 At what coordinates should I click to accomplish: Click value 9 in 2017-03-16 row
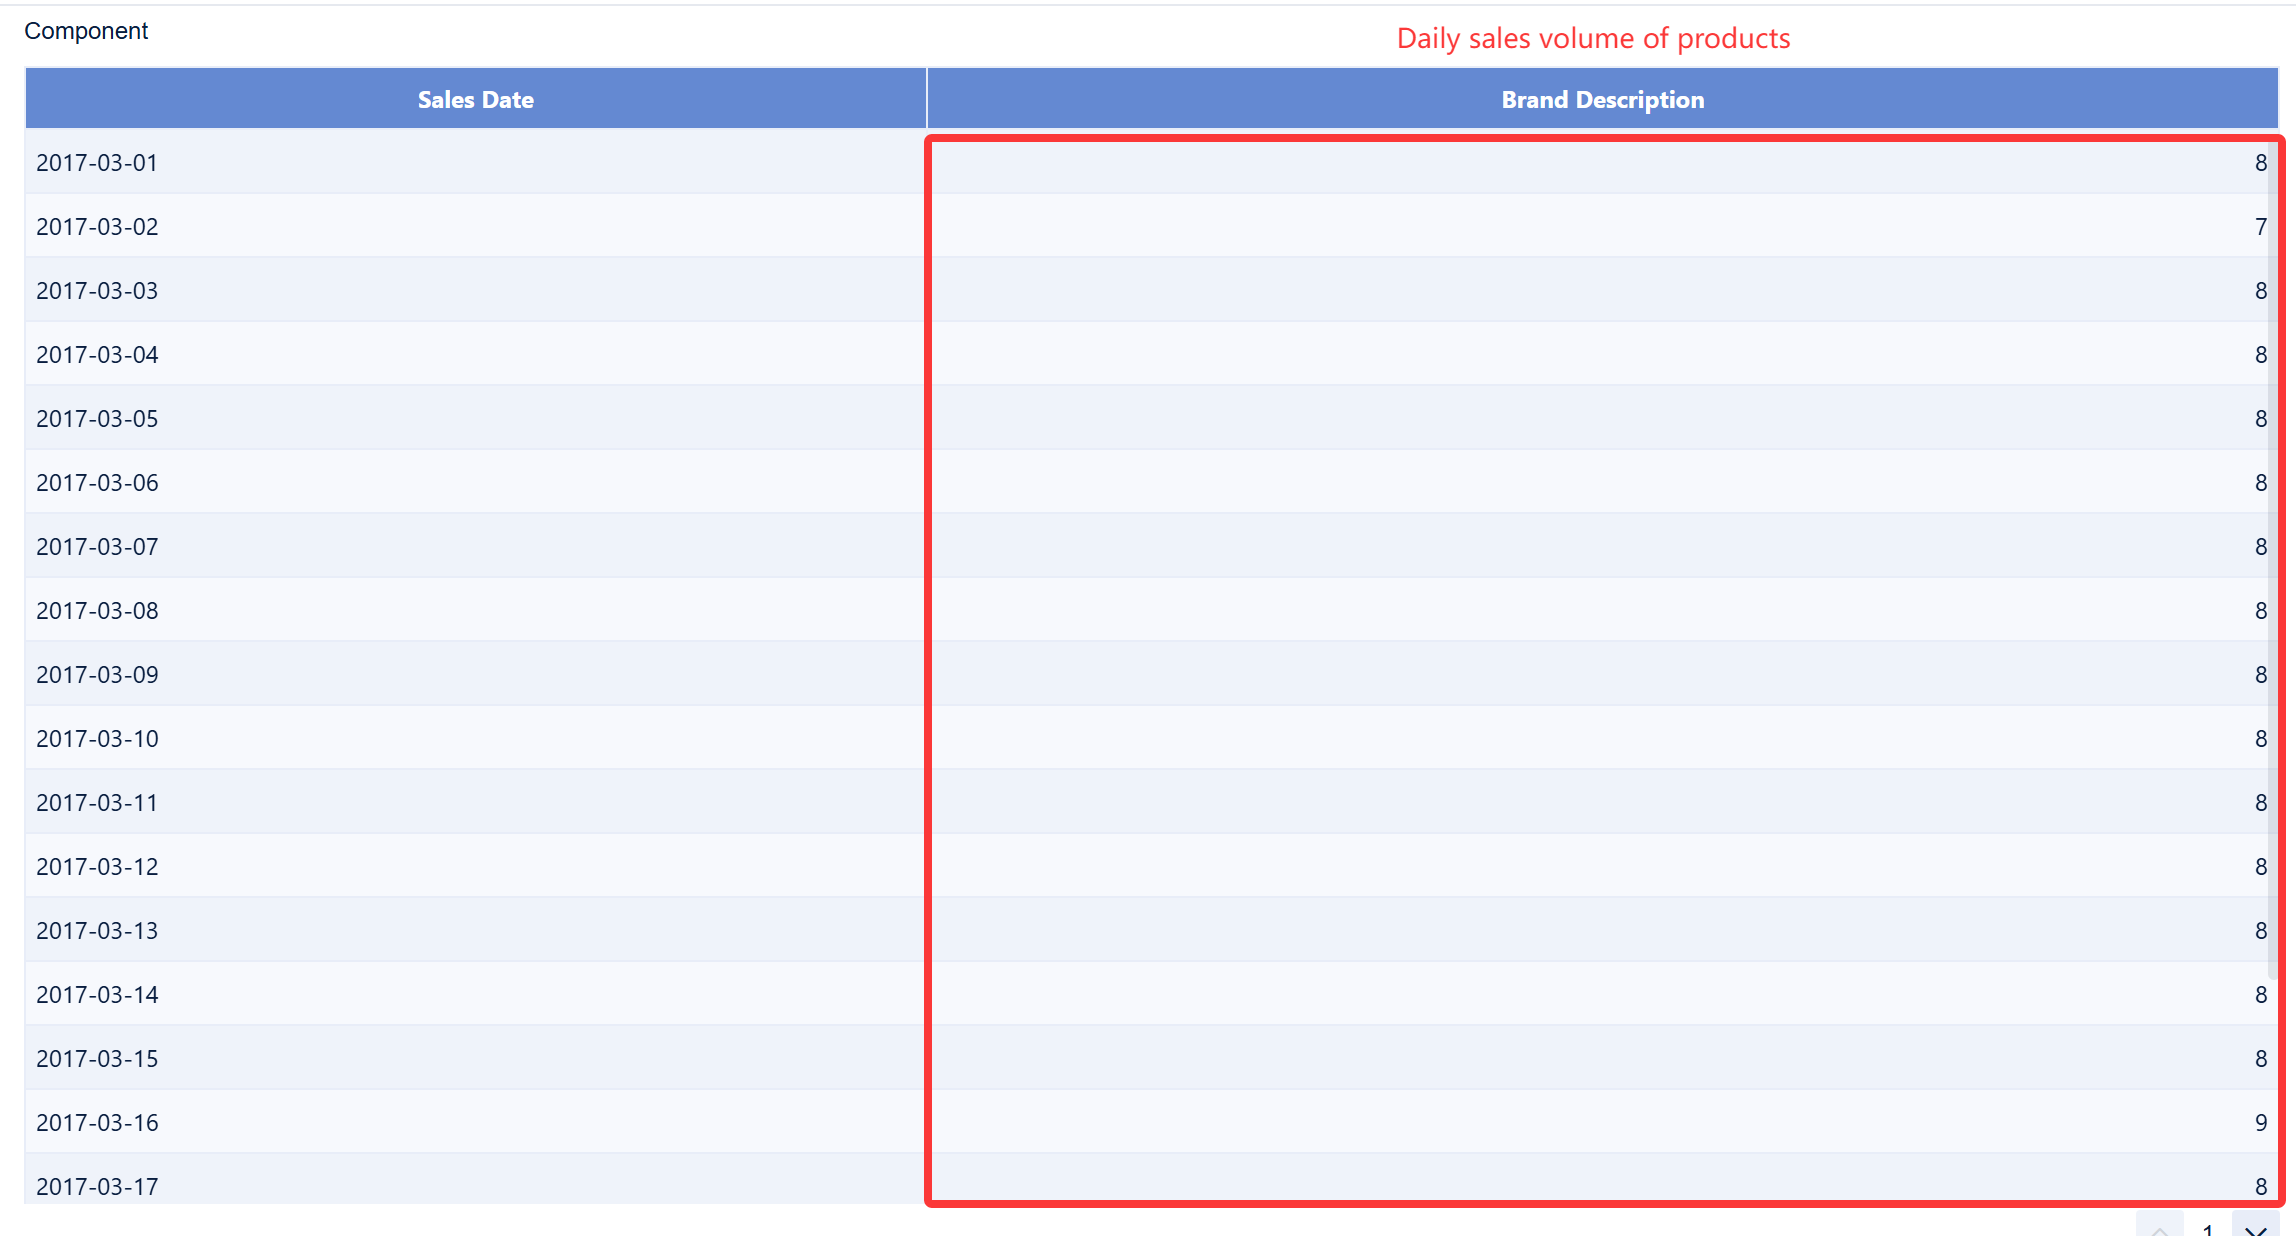[x=2260, y=1123]
